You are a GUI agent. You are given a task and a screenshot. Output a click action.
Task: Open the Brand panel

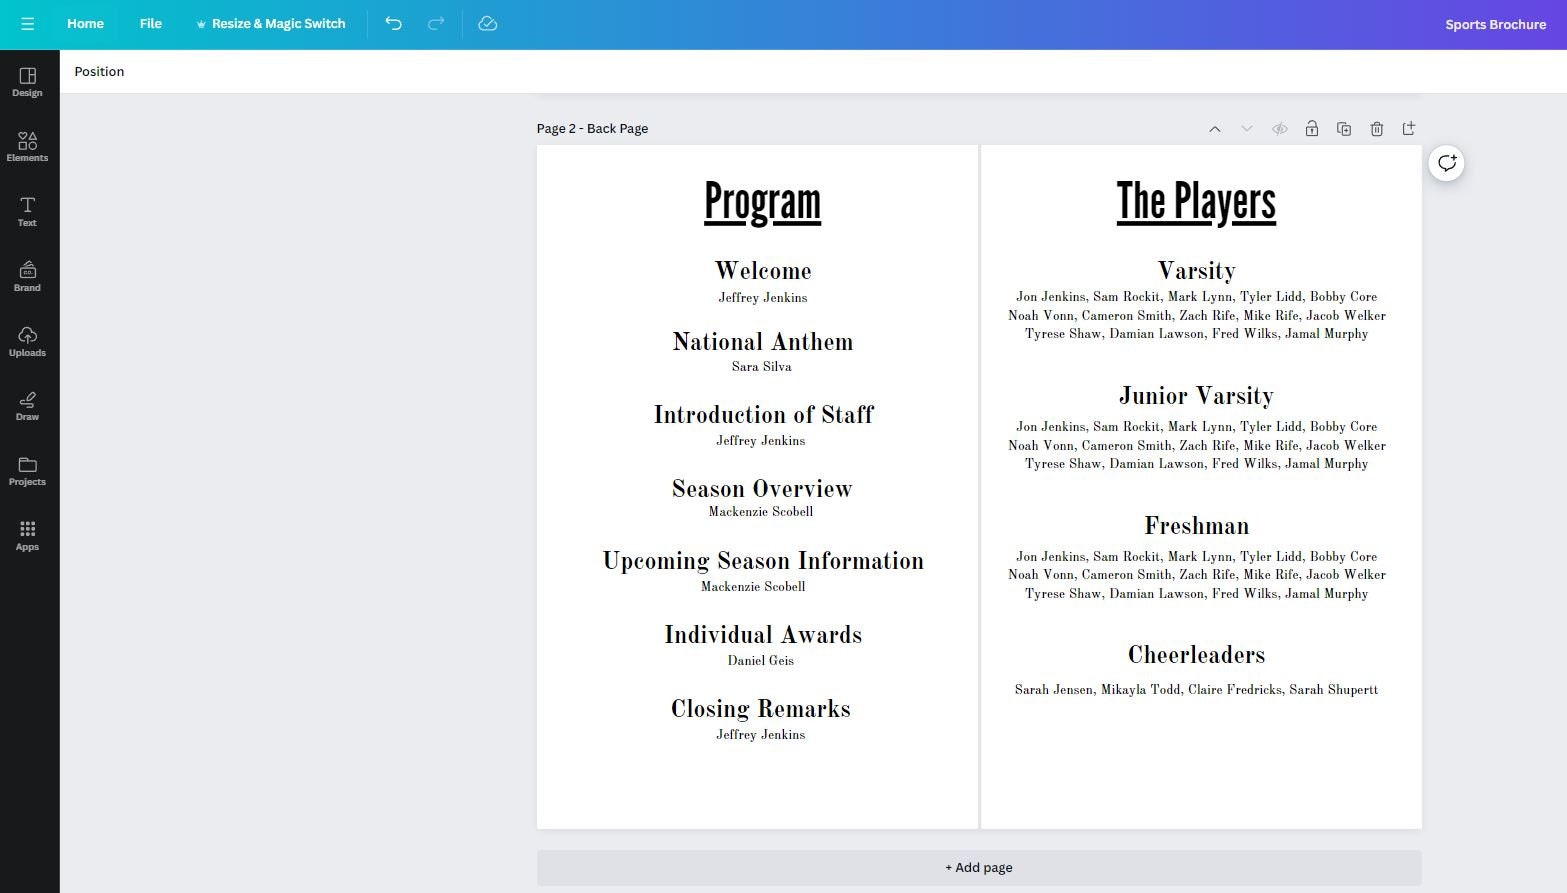coord(27,276)
